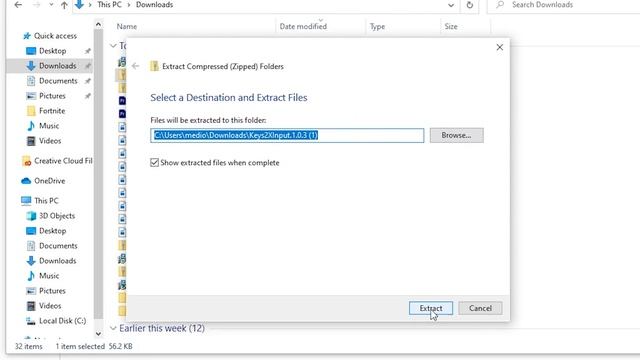
Task: Click the Creative Cloud Files icon
Action: point(27,161)
